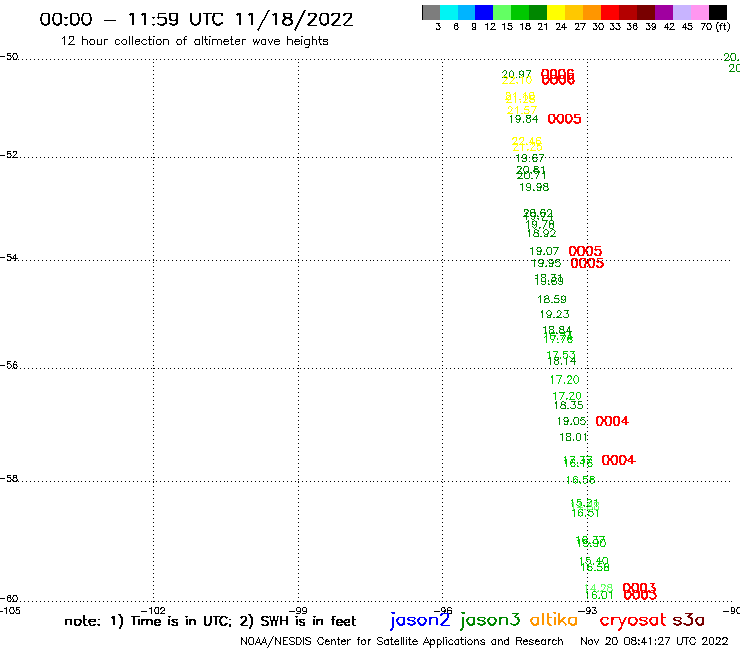Click the subtitle '12 hour collection of altimeter wave heights'
The width and height of the screenshot is (740, 650).
point(194,41)
